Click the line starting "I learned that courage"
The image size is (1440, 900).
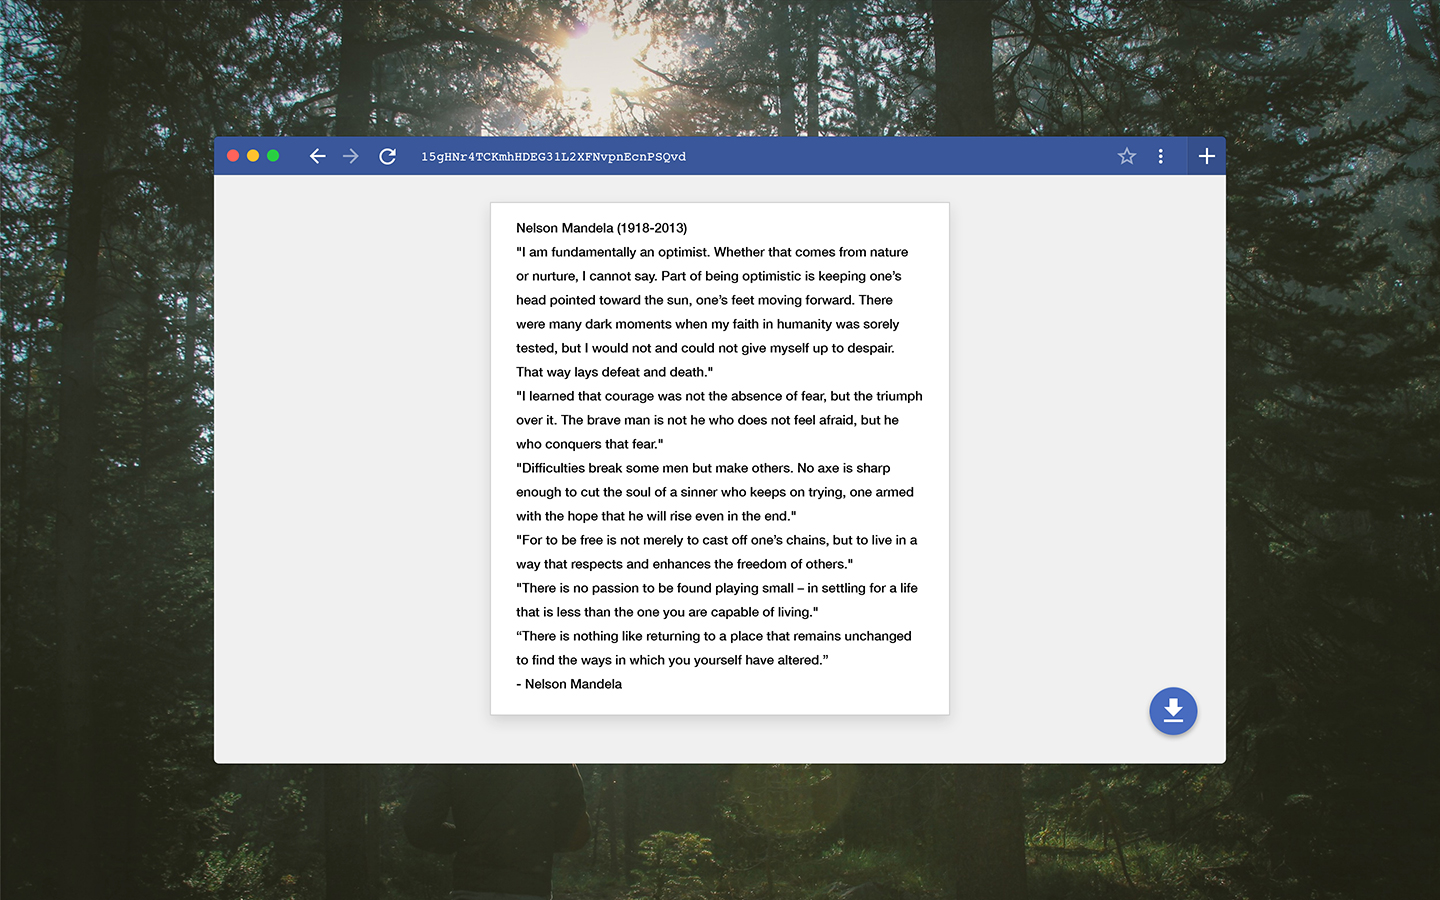pos(719,396)
